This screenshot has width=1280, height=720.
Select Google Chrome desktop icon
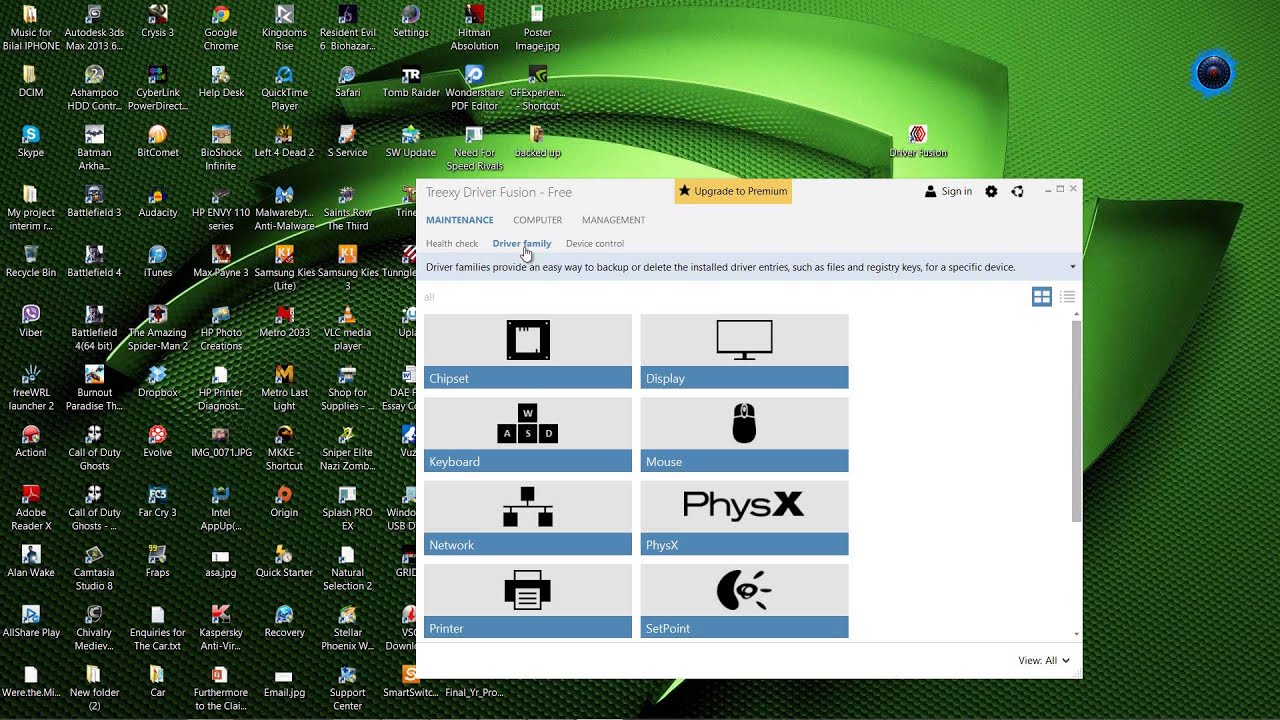pos(221,28)
